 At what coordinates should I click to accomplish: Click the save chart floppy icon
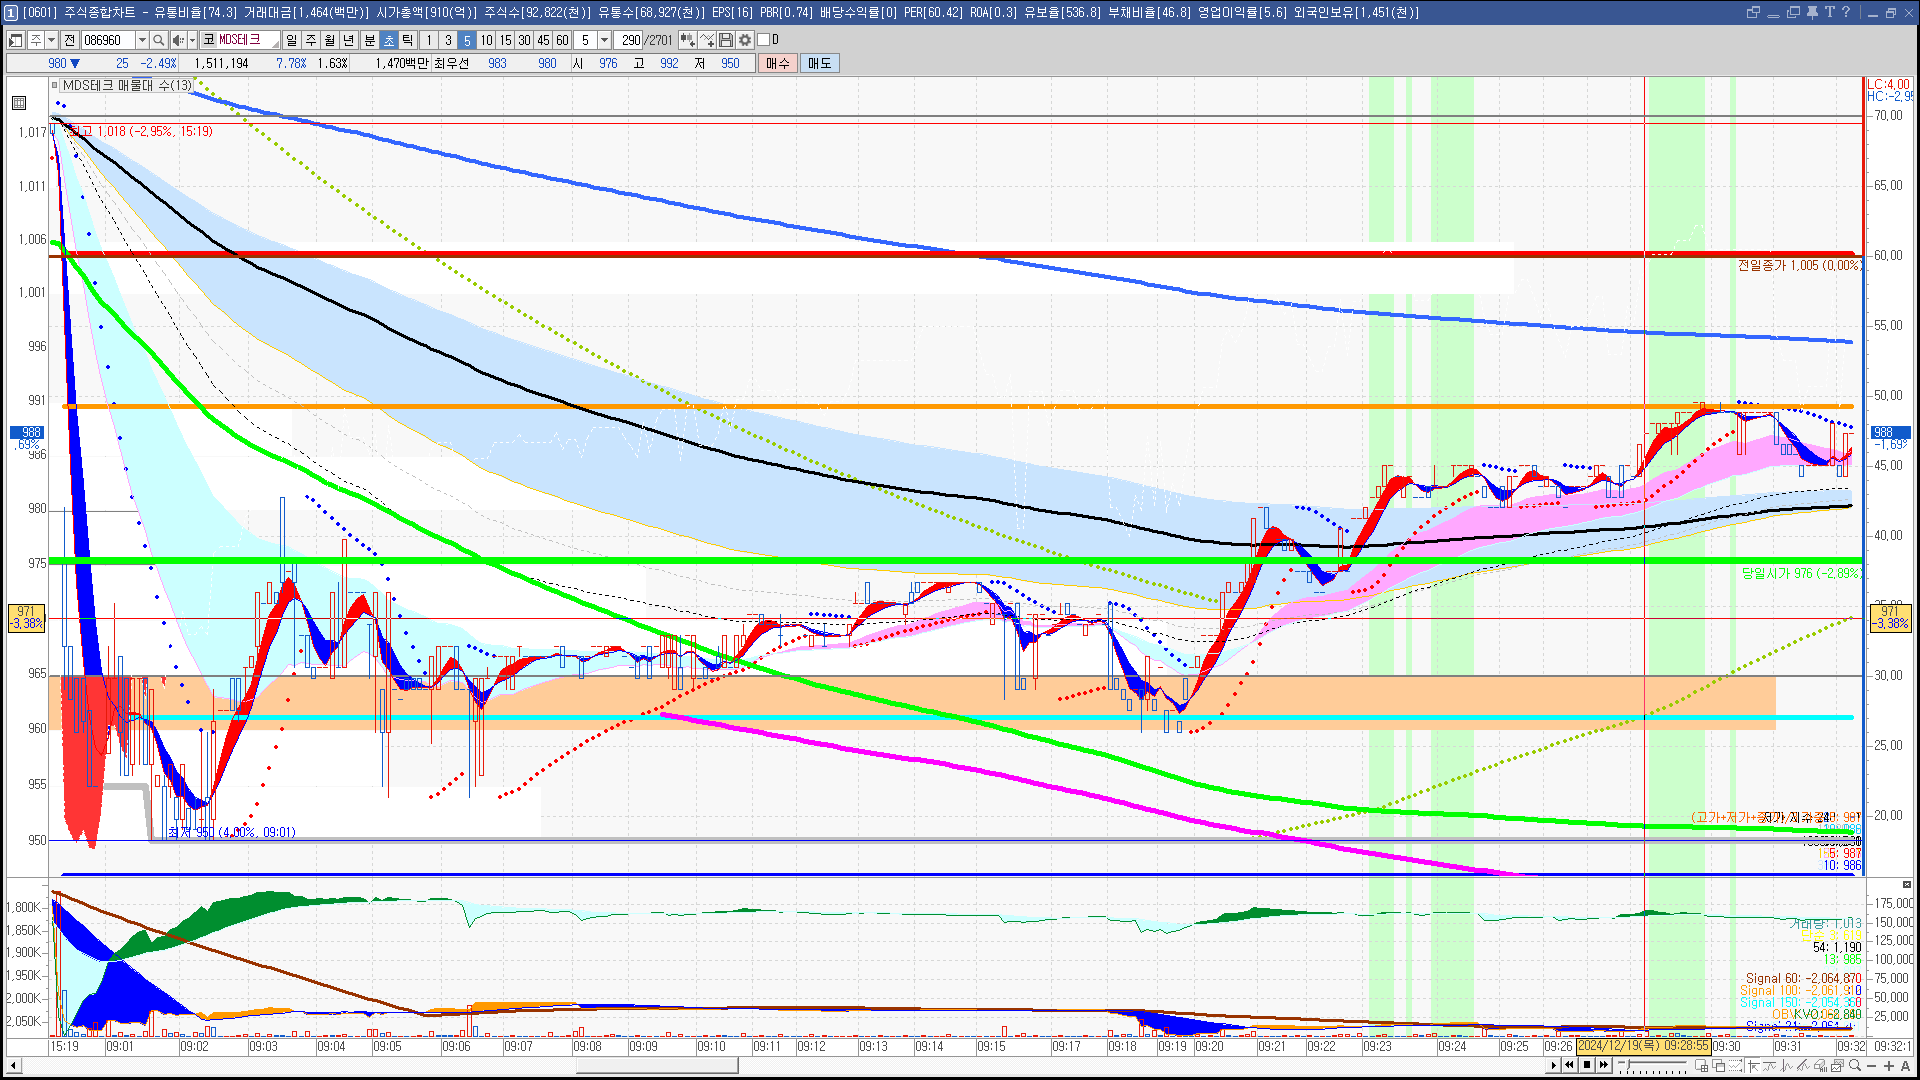726,40
